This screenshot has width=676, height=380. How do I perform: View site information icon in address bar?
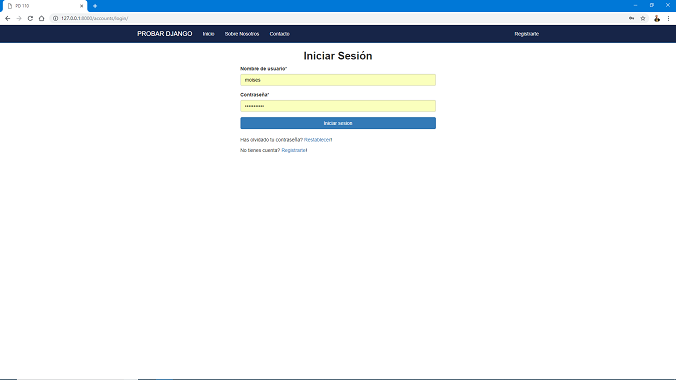click(55, 19)
